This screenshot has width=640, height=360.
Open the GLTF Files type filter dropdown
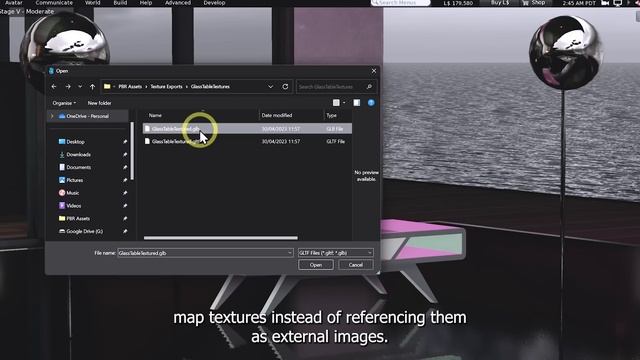pos(336,253)
